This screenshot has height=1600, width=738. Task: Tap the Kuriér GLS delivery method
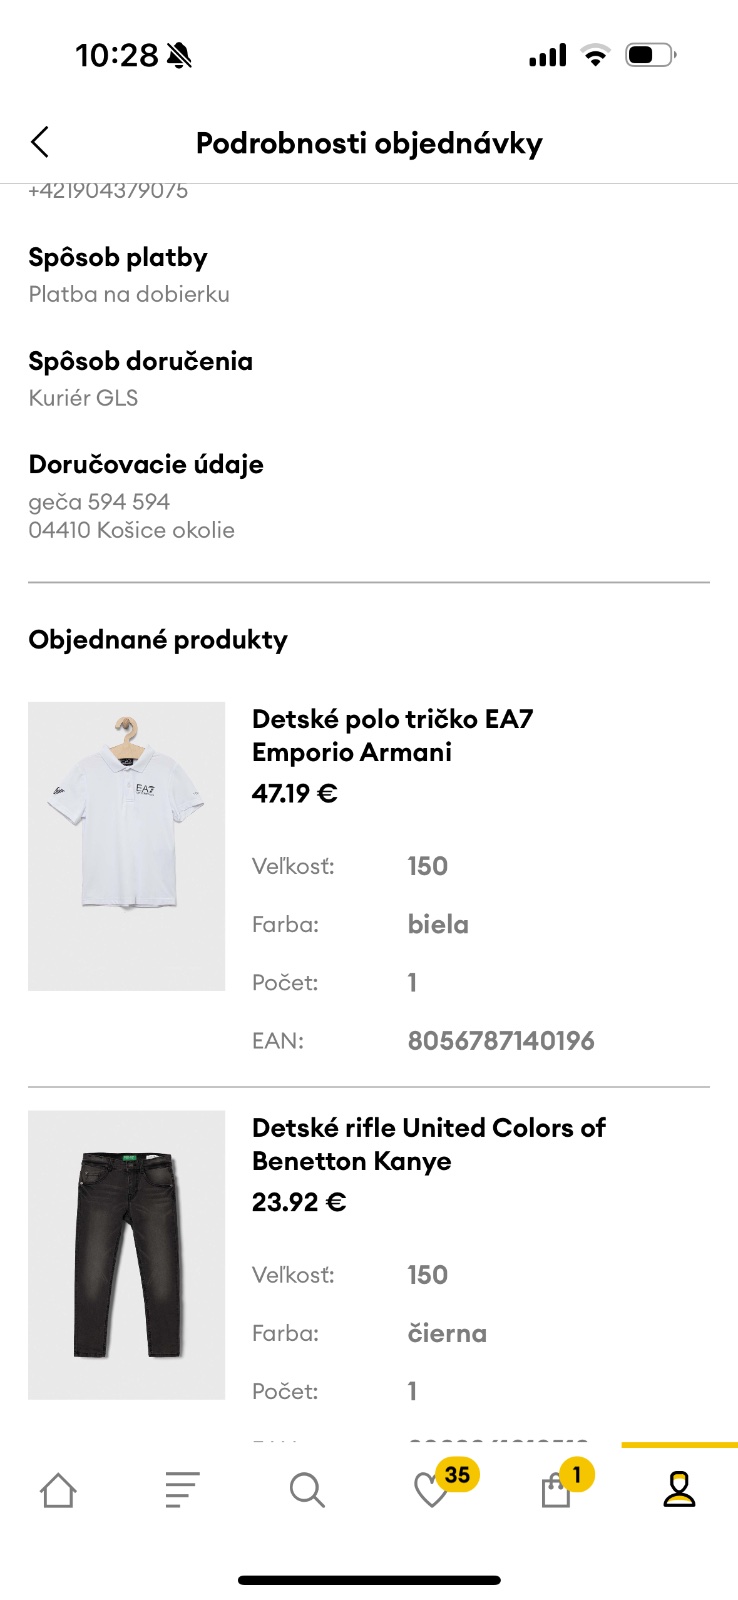pyautogui.click(x=83, y=398)
